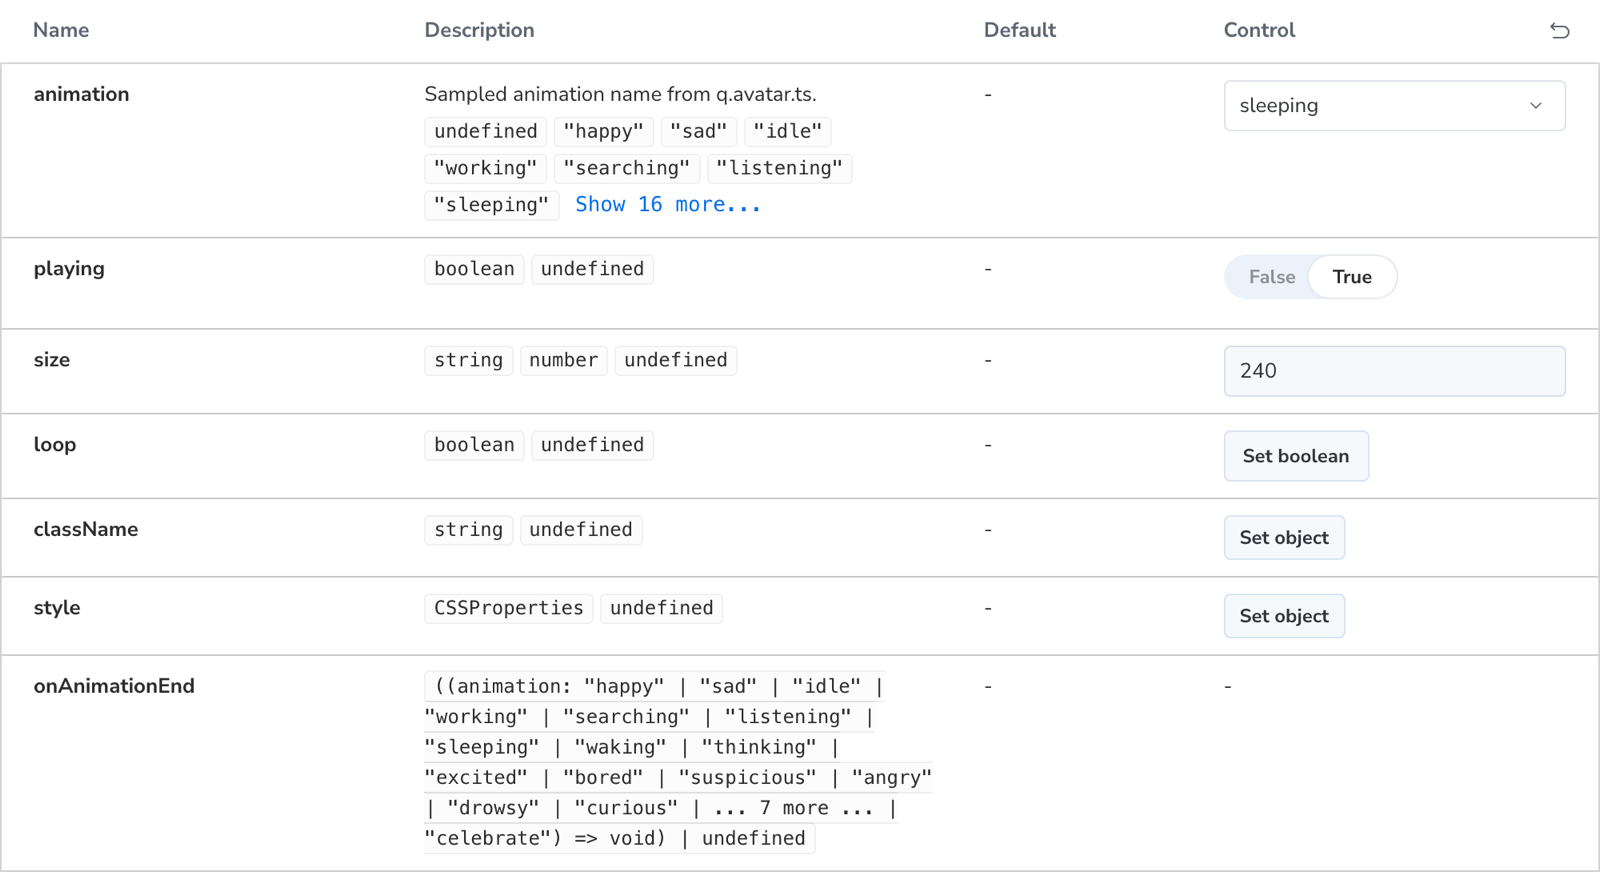Set the playing toggle to True
Viewport: 1600px width, 872px height.
coord(1352,277)
